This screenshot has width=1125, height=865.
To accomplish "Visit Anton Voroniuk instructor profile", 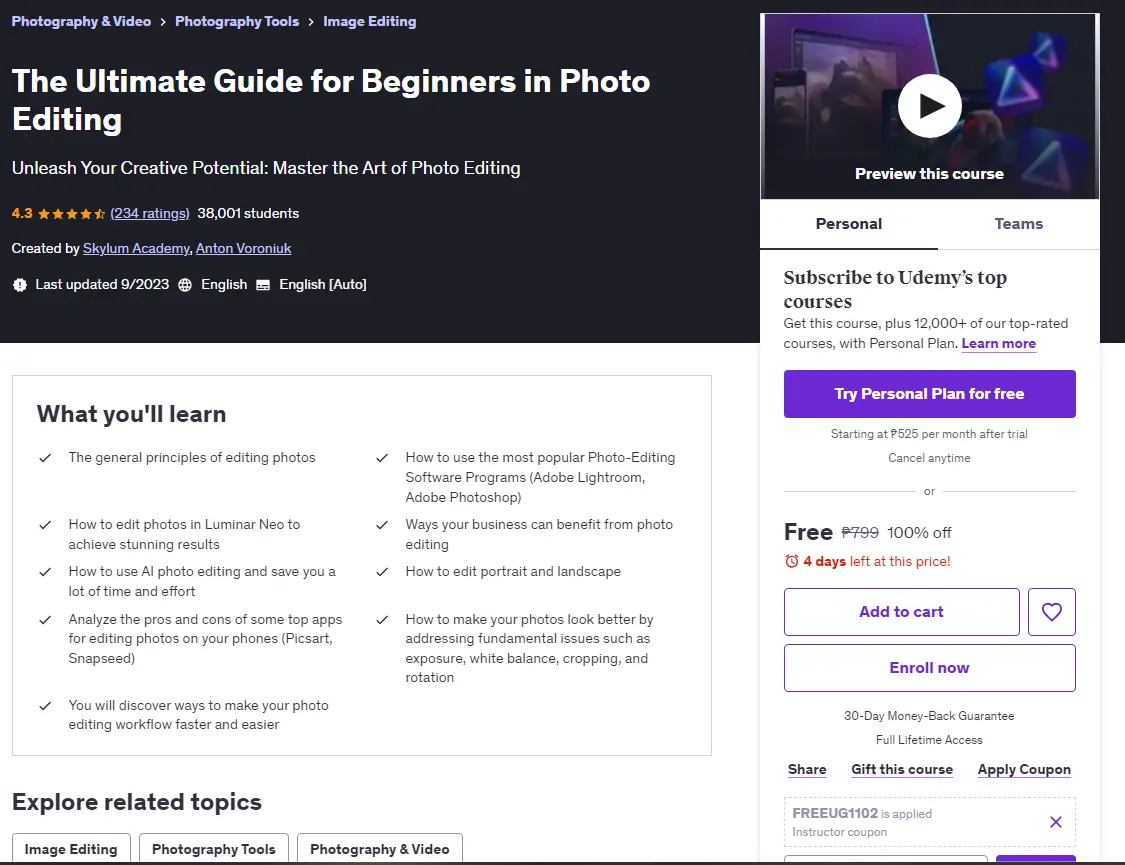I will click(243, 248).
